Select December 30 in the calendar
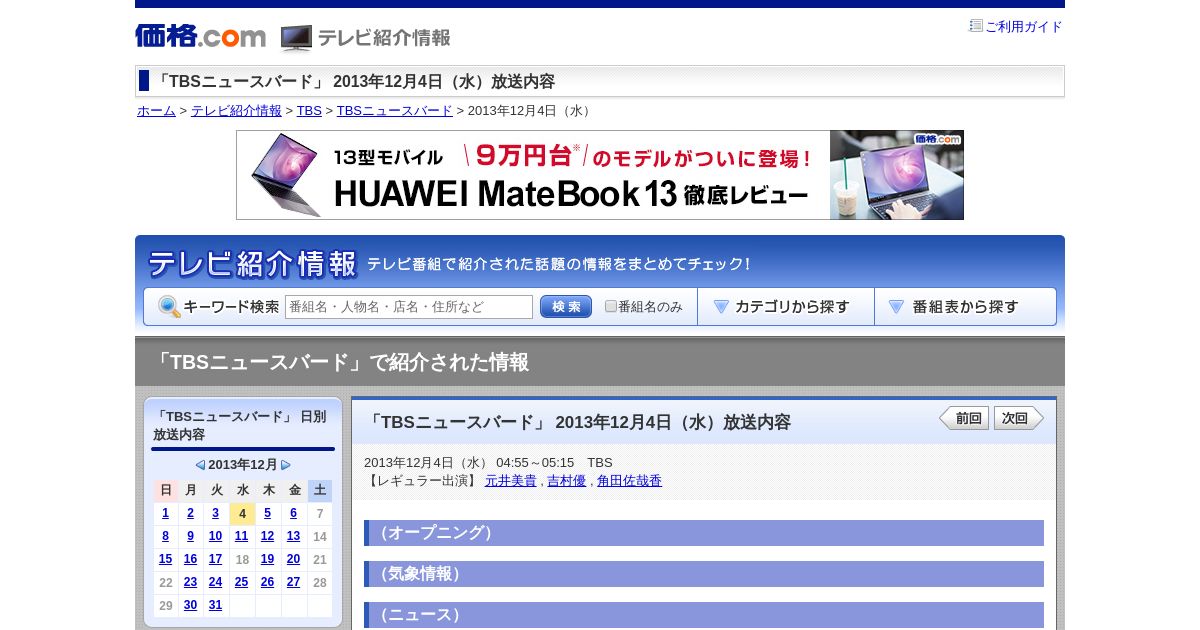1200x630 pixels. pos(190,605)
